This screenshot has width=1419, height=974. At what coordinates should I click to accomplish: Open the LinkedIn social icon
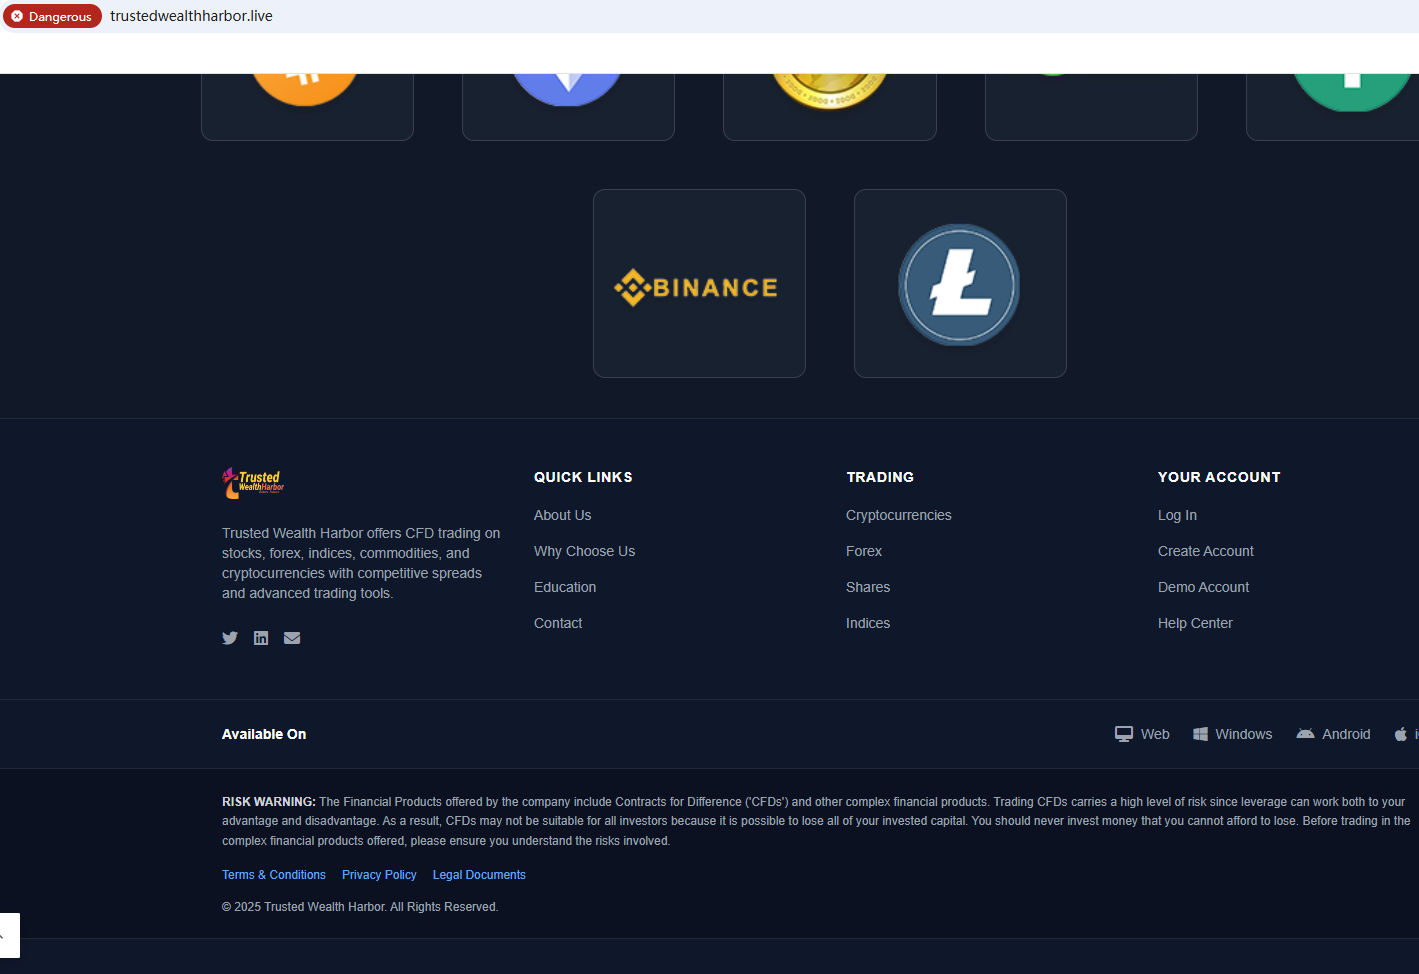pyautogui.click(x=261, y=638)
